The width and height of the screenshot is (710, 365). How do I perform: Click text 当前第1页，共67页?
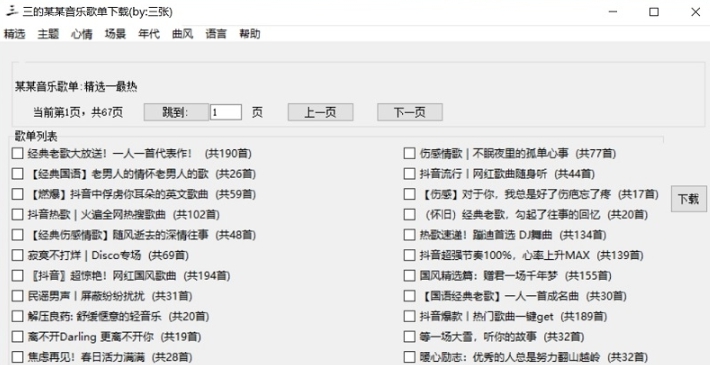[x=78, y=112]
